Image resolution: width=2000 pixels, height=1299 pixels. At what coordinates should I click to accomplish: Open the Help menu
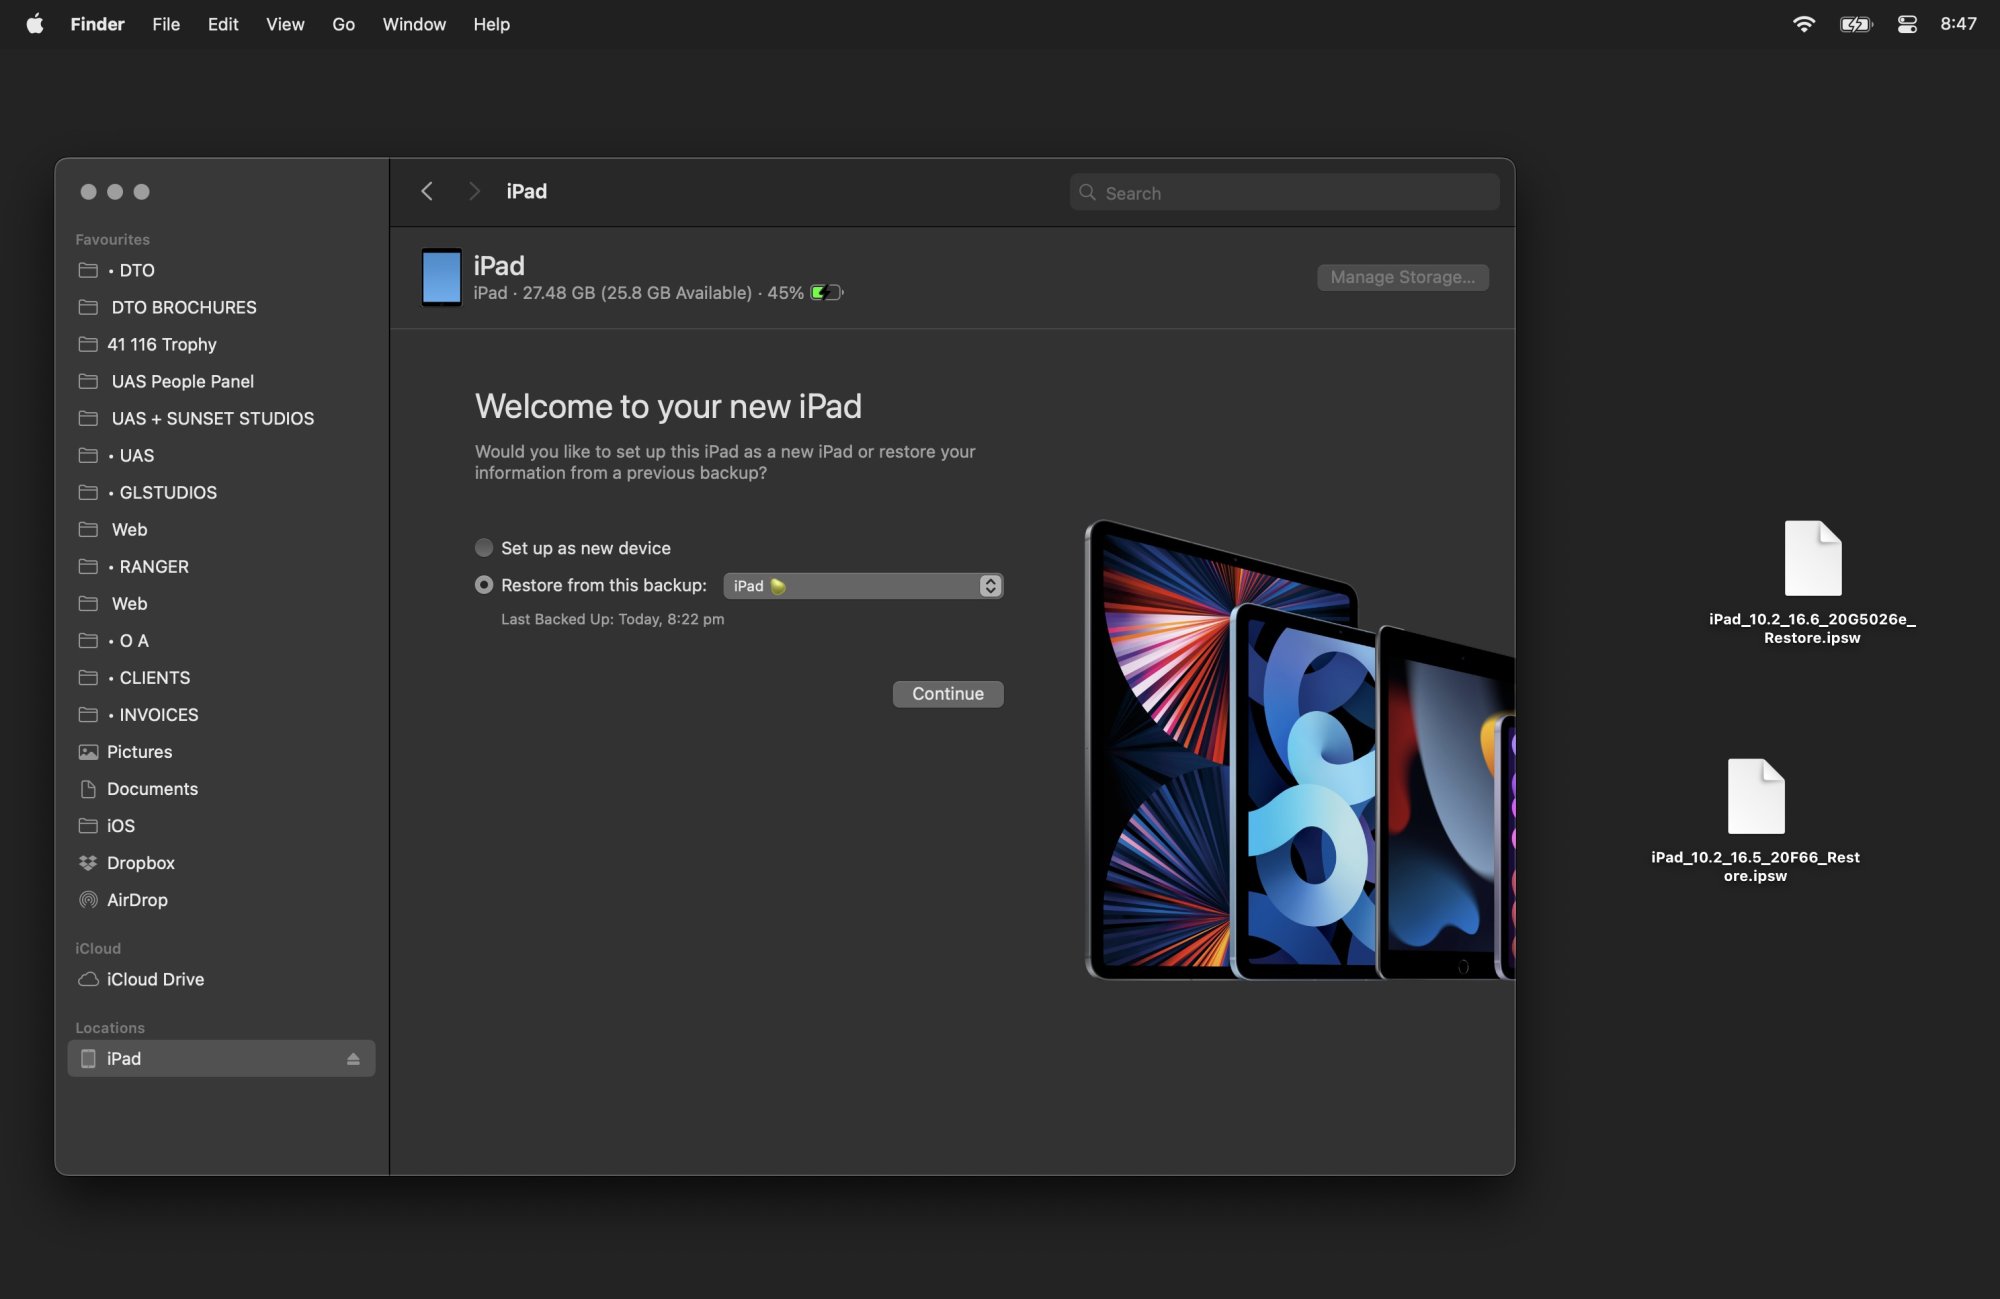tap(491, 24)
